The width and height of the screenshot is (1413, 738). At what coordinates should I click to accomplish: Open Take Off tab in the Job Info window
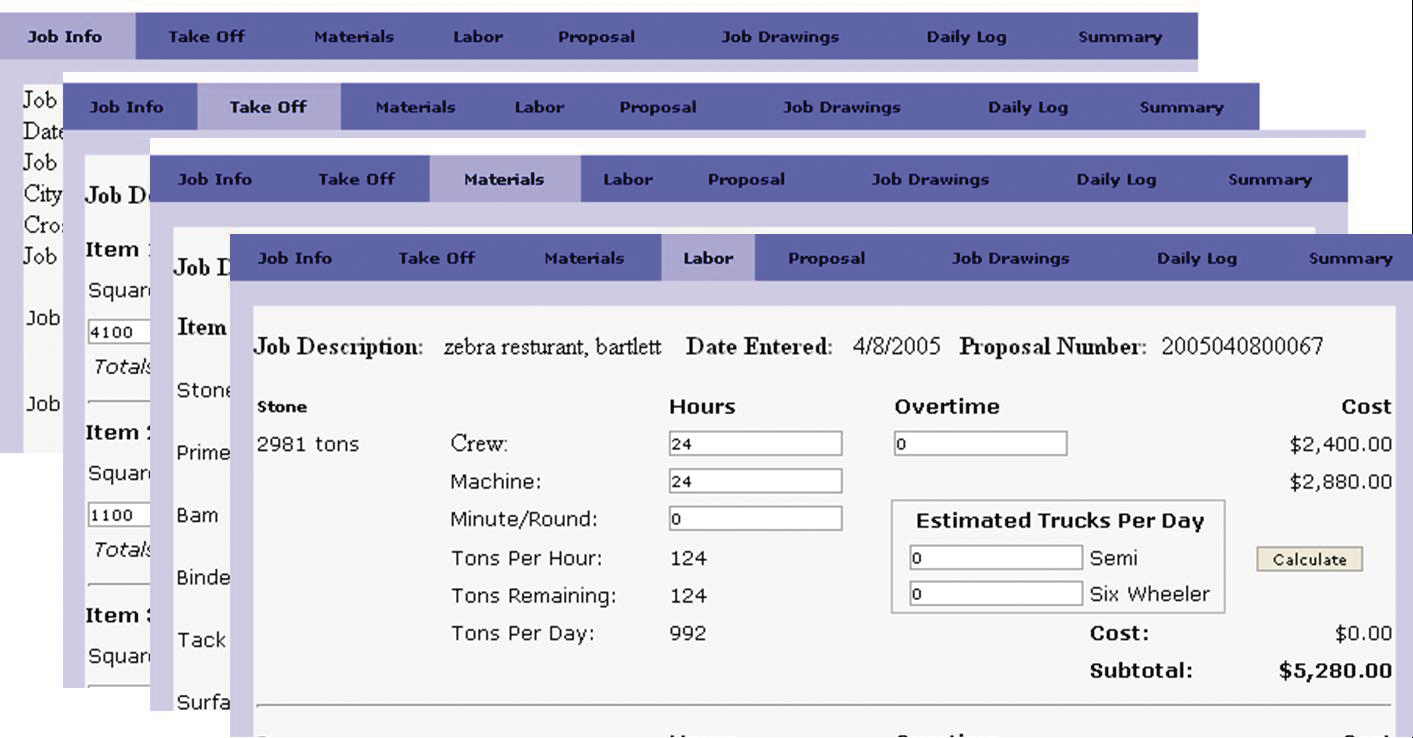click(206, 37)
